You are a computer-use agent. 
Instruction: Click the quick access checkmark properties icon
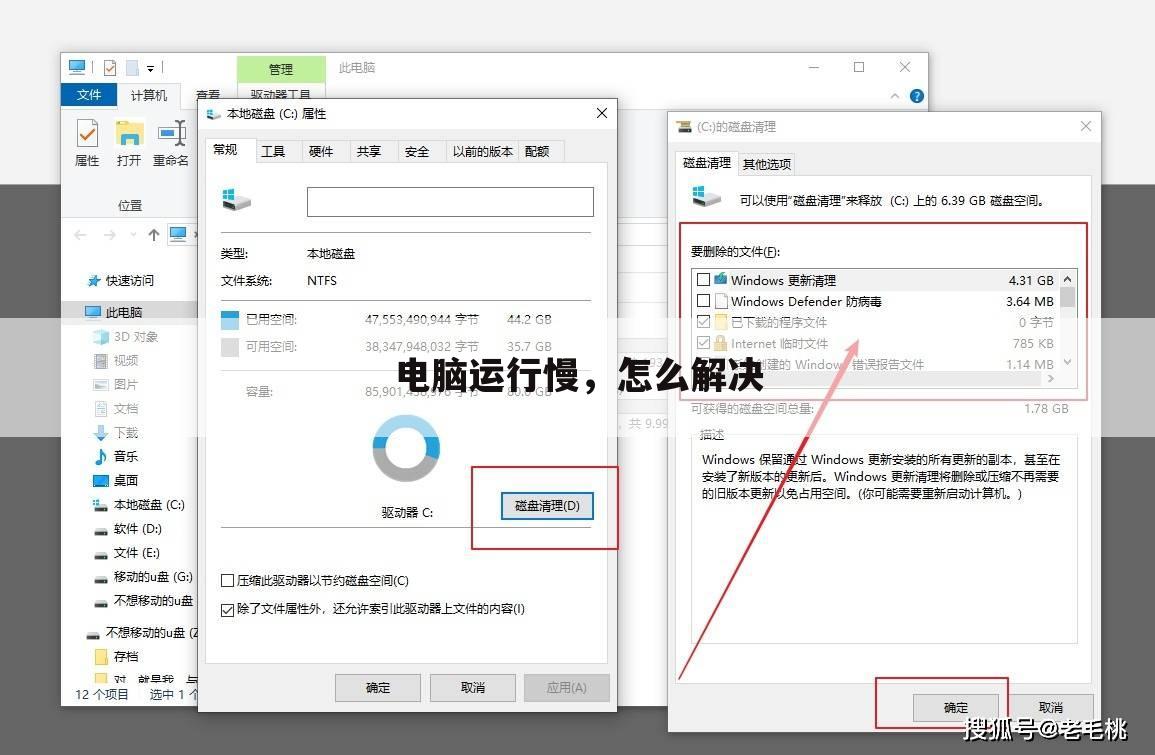(110, 68)
